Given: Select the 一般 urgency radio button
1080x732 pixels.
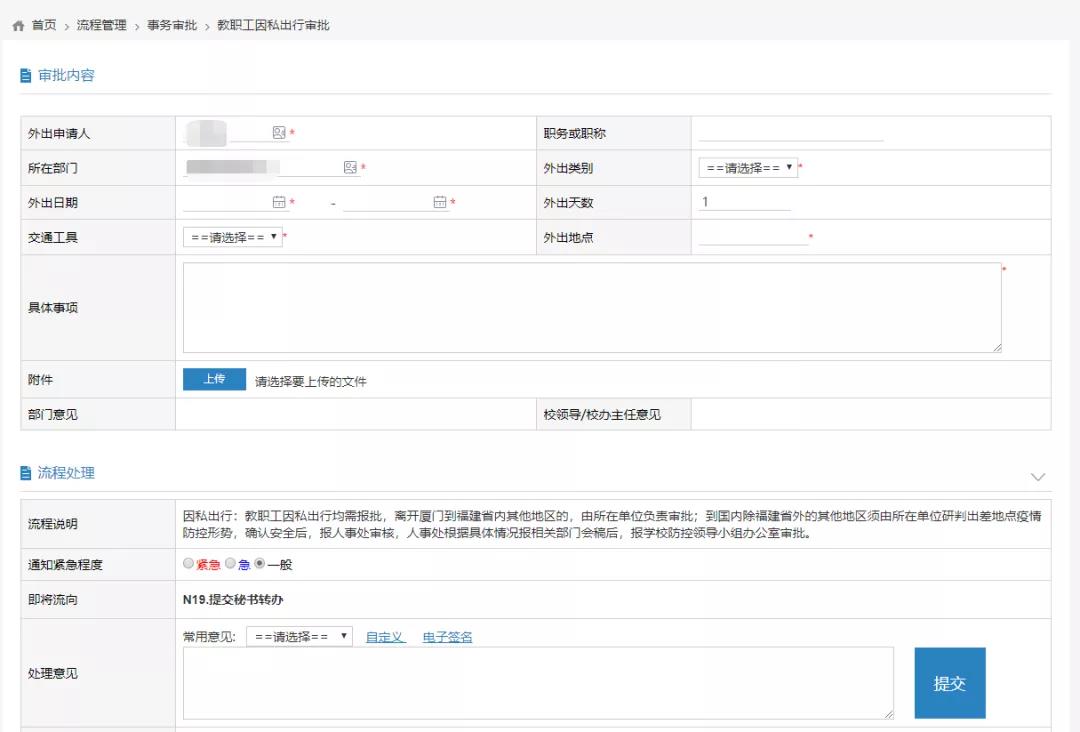Looking at the screenshot, I should (260, 564).
